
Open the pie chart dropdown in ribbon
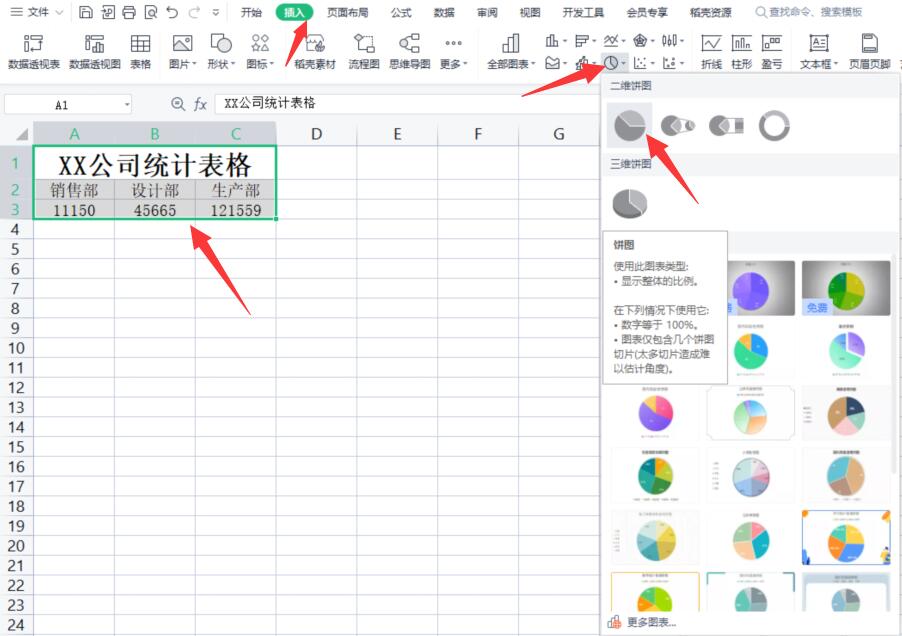click(614, 63)
